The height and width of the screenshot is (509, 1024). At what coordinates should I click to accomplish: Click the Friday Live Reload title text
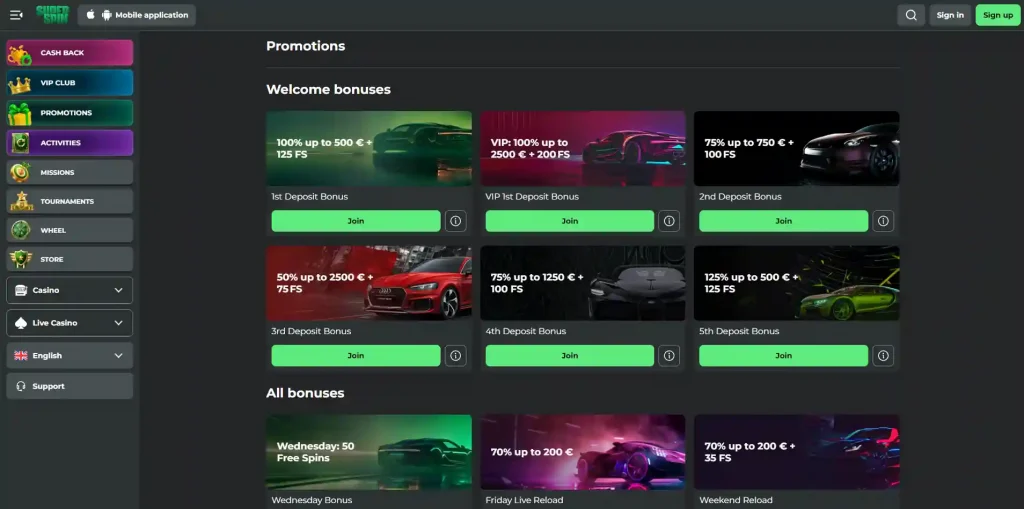(524, 500)
